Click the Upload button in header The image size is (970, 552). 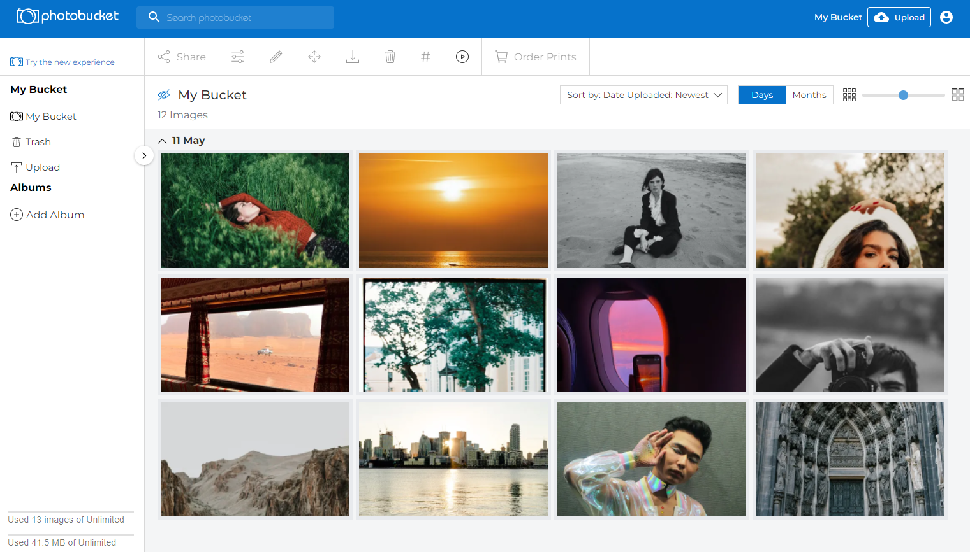pos(899,17)
